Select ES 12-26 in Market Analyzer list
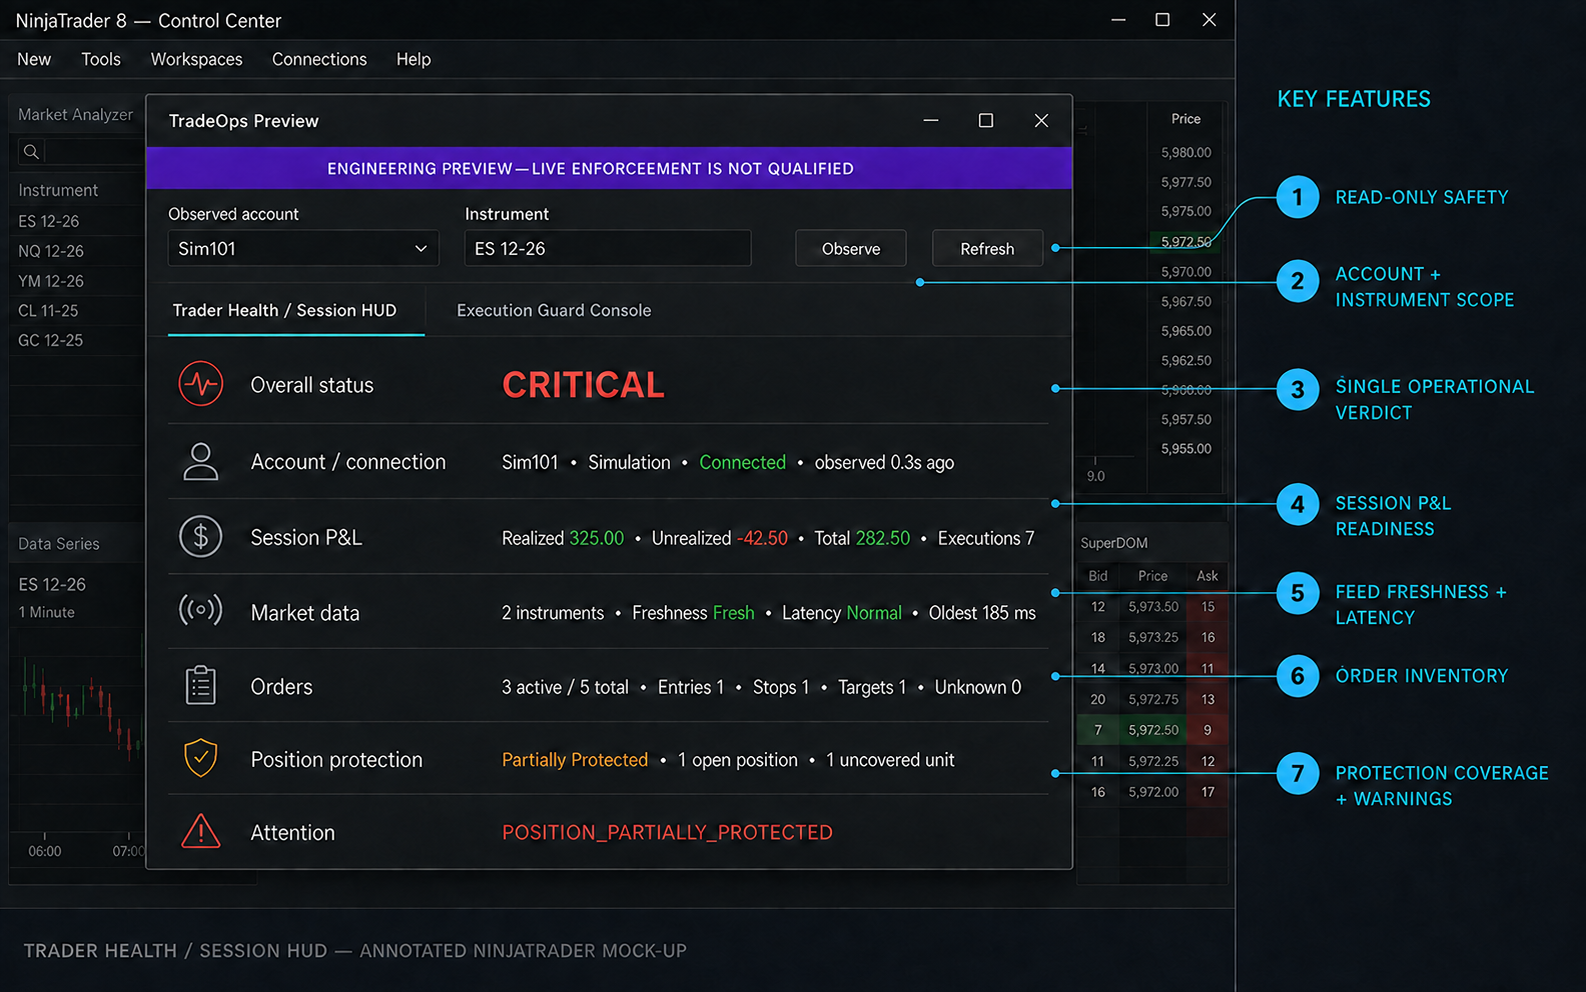1586x992 pixels. click(49, 221)
